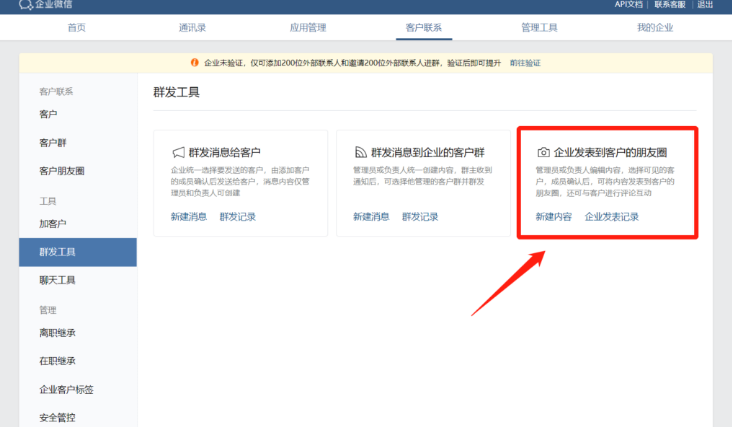Select 聊天工具 in the sidebar

tap(57, 280)
